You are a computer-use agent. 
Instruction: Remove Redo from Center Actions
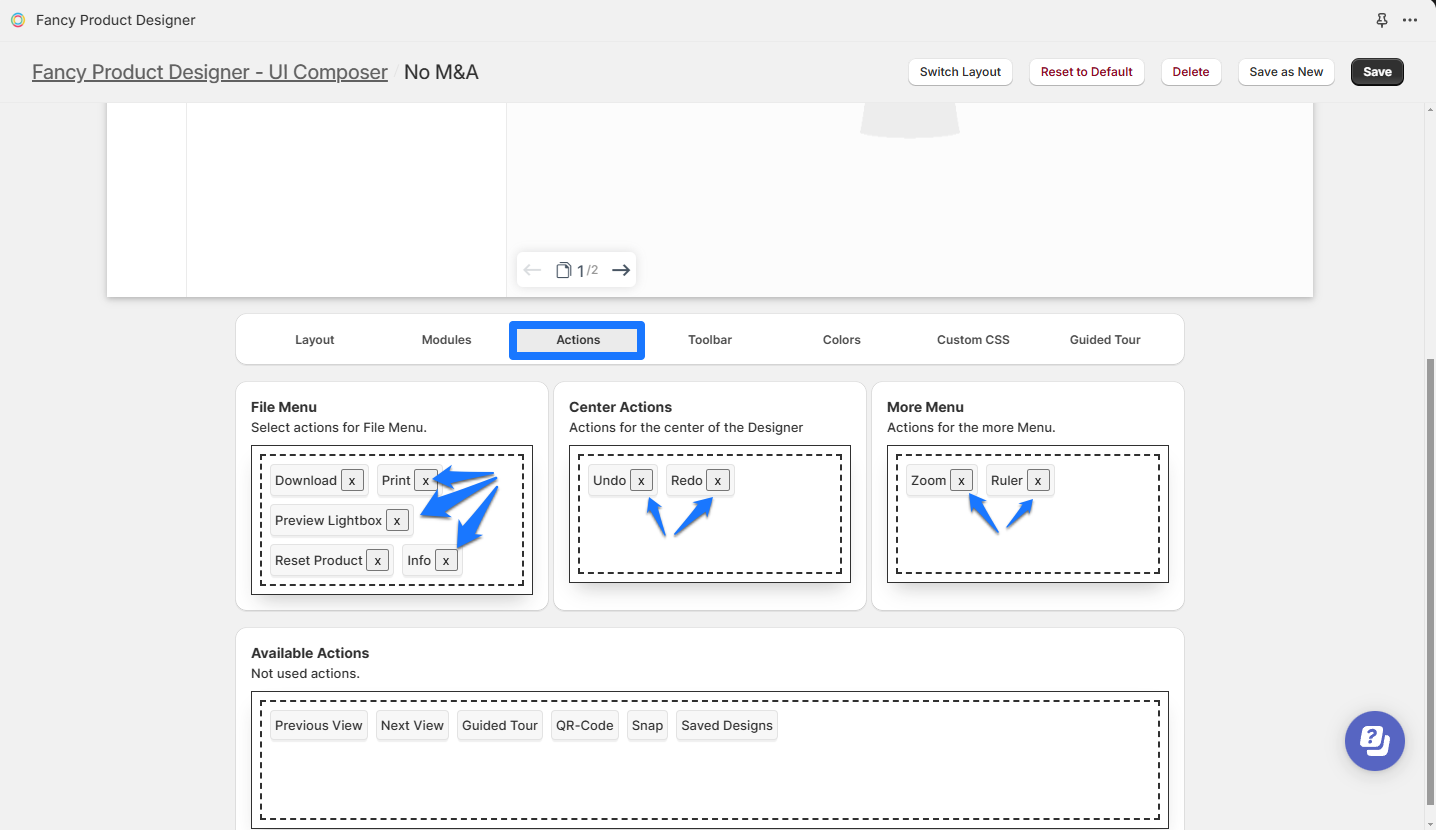(718, 481)
